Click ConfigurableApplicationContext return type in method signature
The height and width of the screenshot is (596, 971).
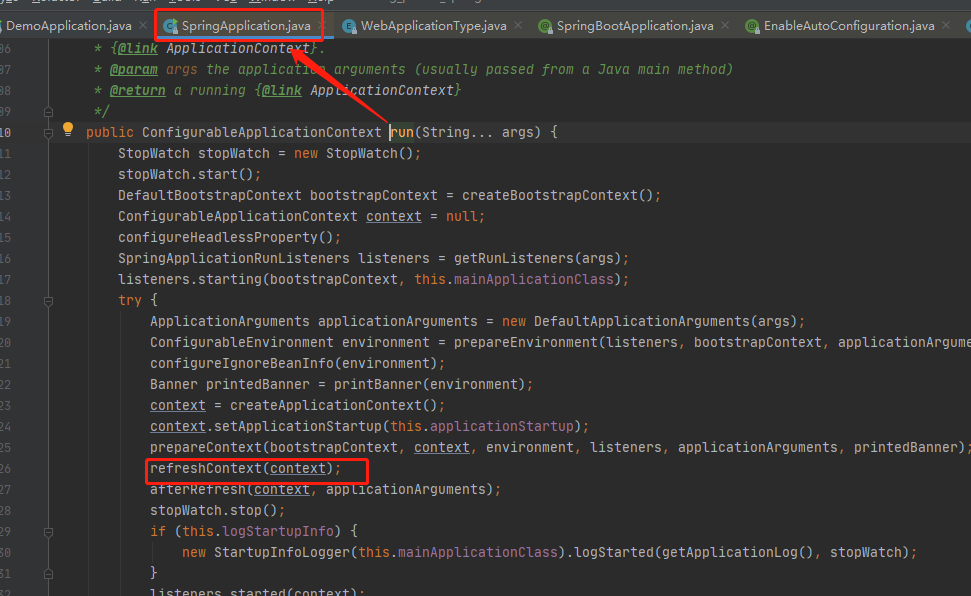coord(261,133)
